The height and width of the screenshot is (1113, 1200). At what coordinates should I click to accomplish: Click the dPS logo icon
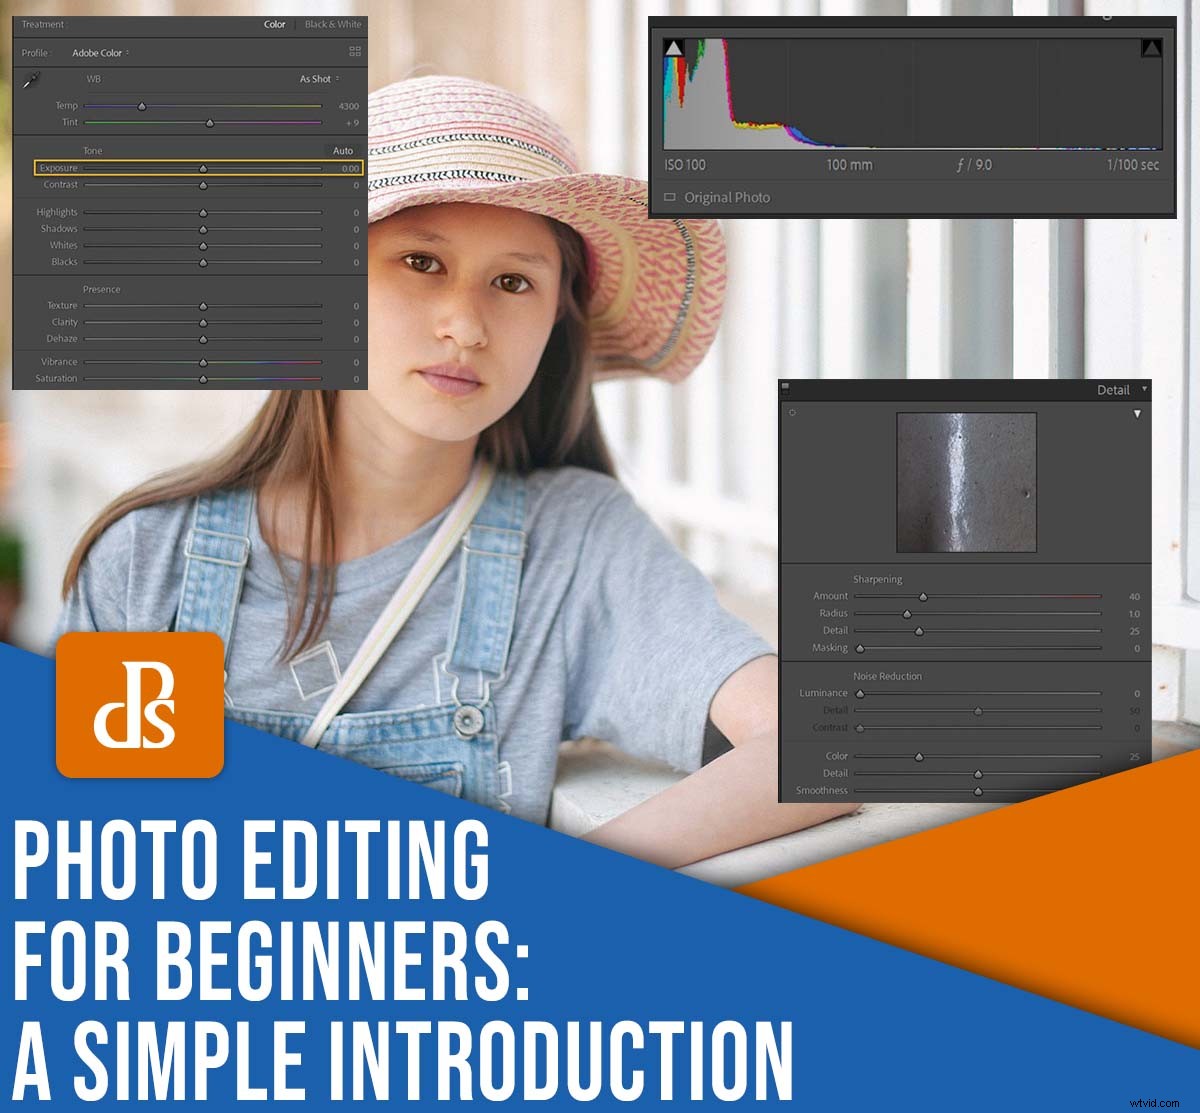point(140,707)
